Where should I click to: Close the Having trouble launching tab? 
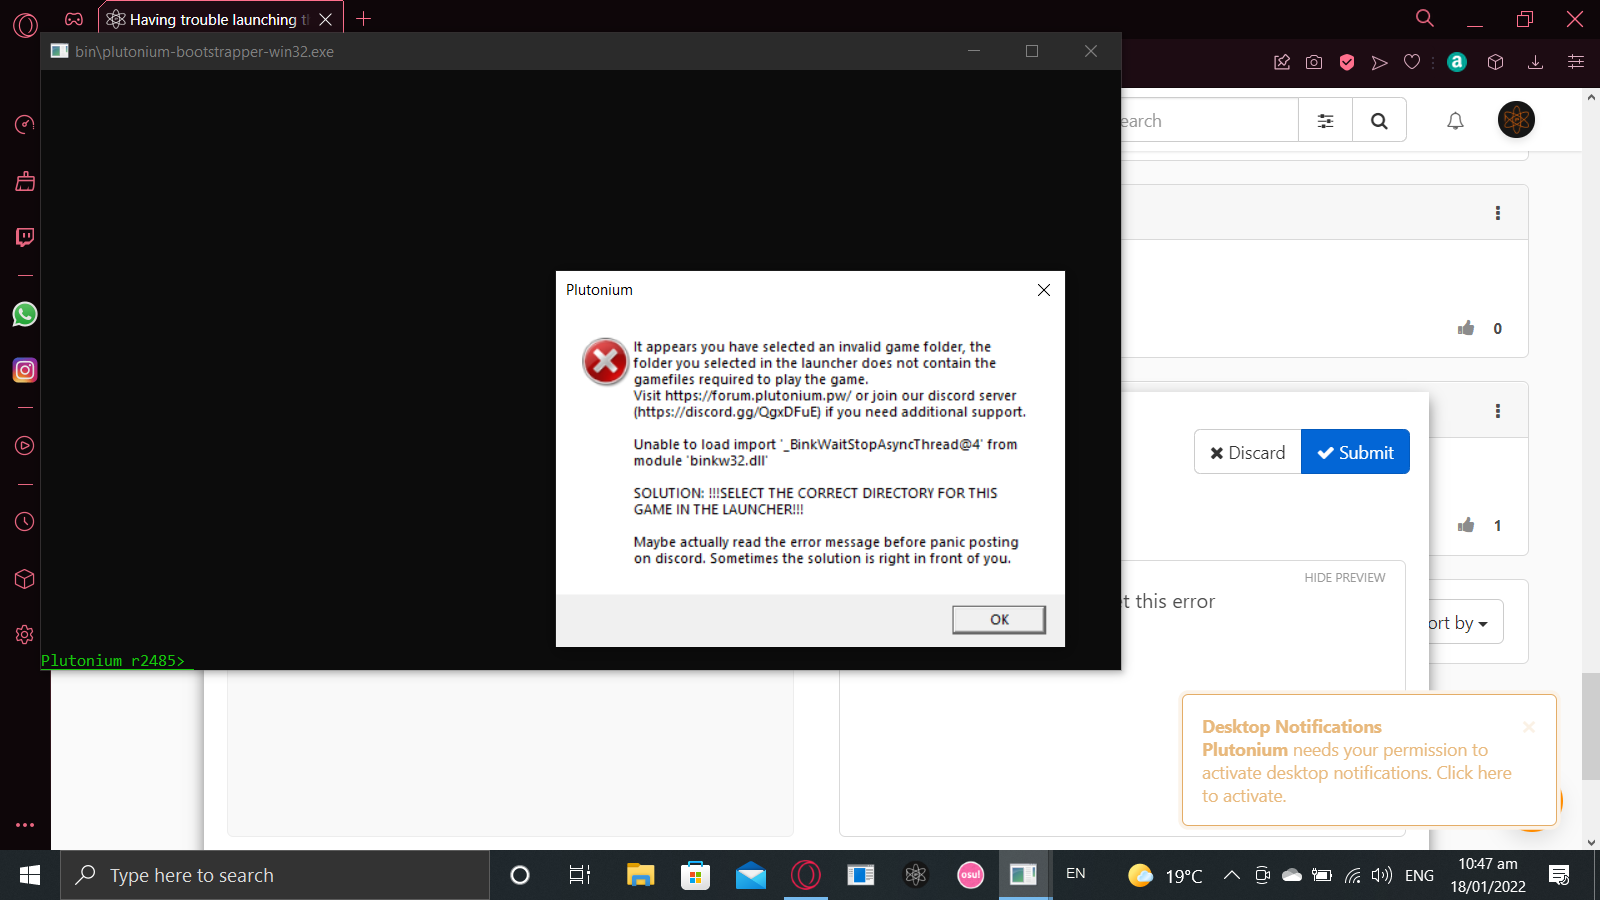tap(325, 19)
